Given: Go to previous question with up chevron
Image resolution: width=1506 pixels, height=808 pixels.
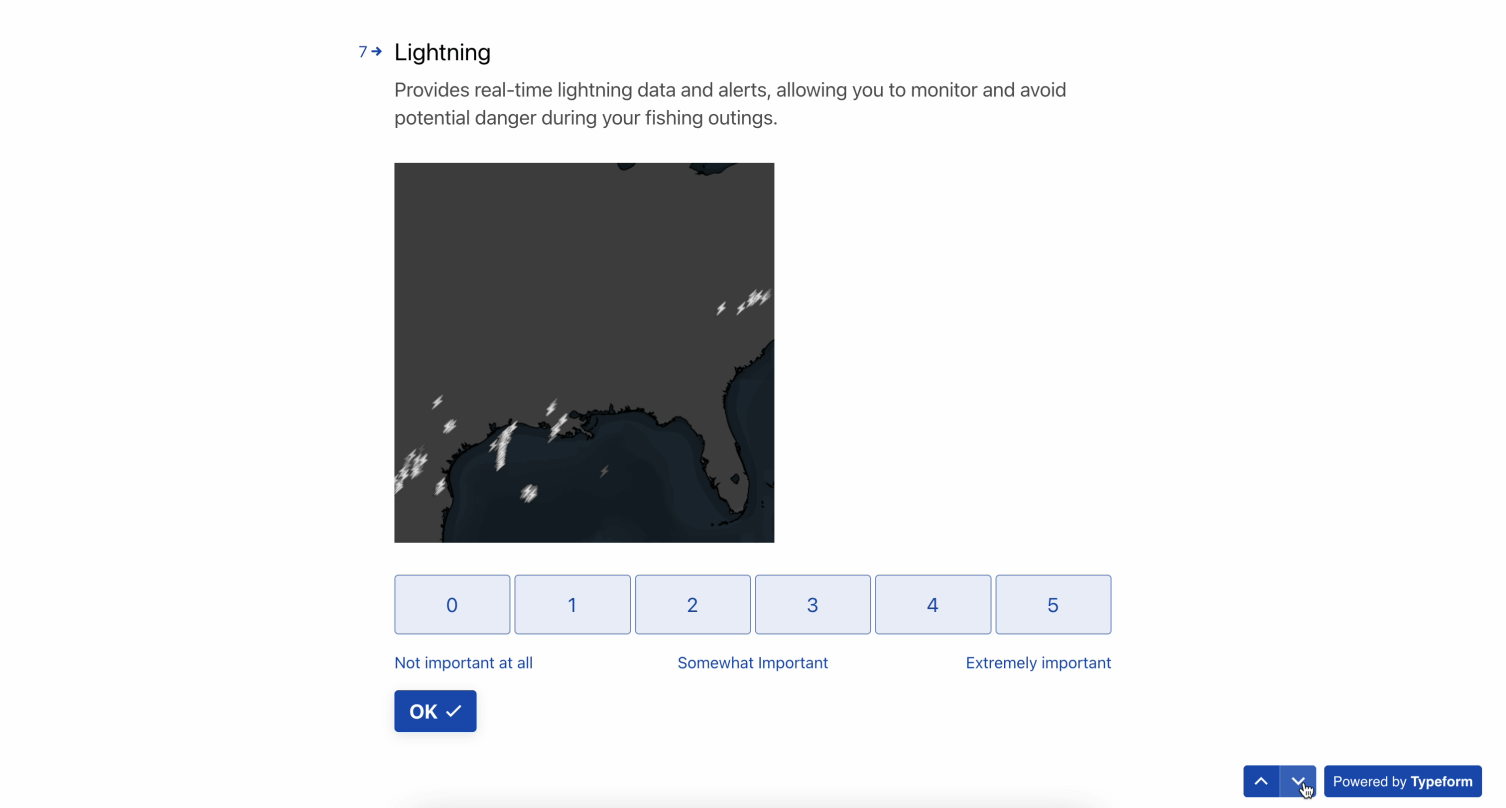Looking at the screenshot, I should pyautogui.click(x=1261, y=781).
